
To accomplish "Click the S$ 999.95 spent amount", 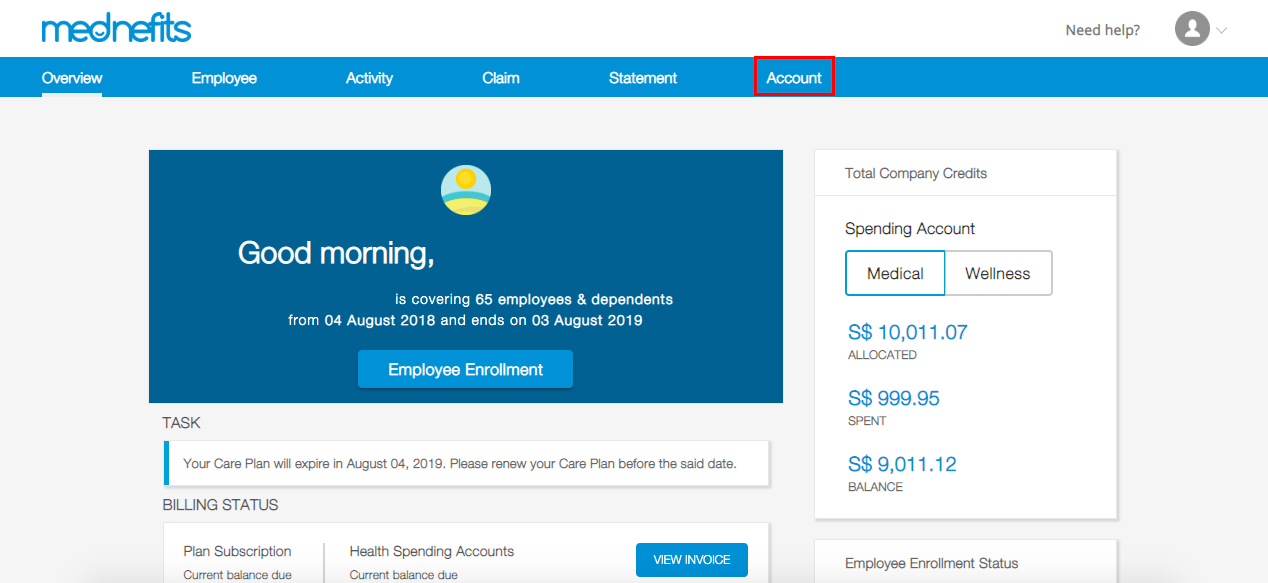I will [x=893, y=398].
